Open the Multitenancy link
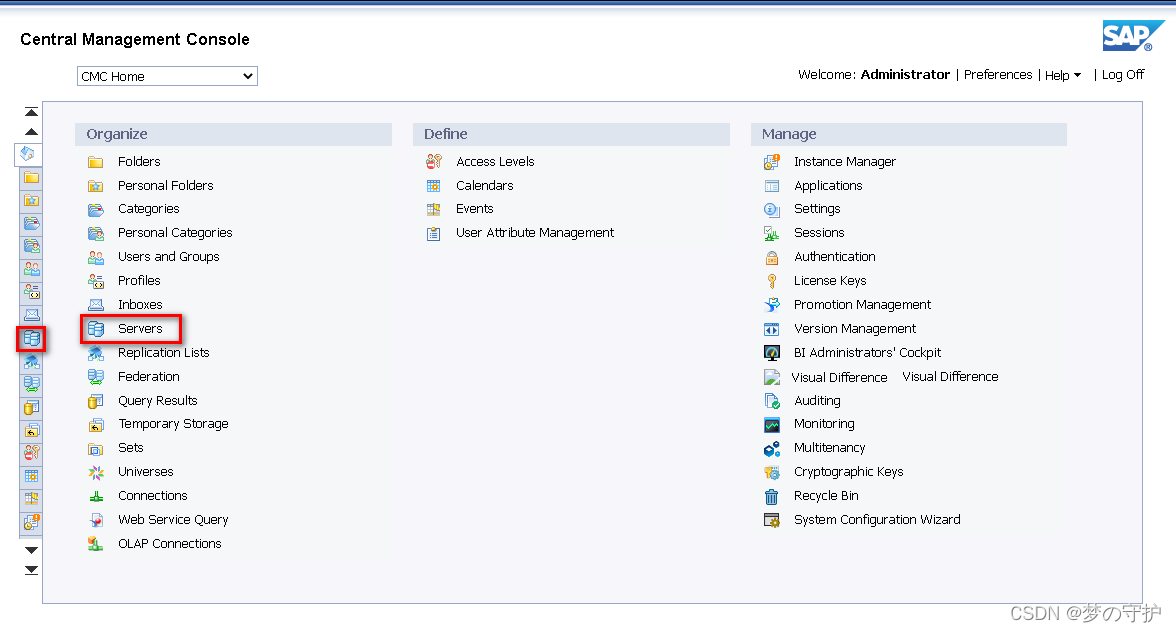The width and height of the screenshot is (1176, 632). pyautogui.click(x=830, y=448)
